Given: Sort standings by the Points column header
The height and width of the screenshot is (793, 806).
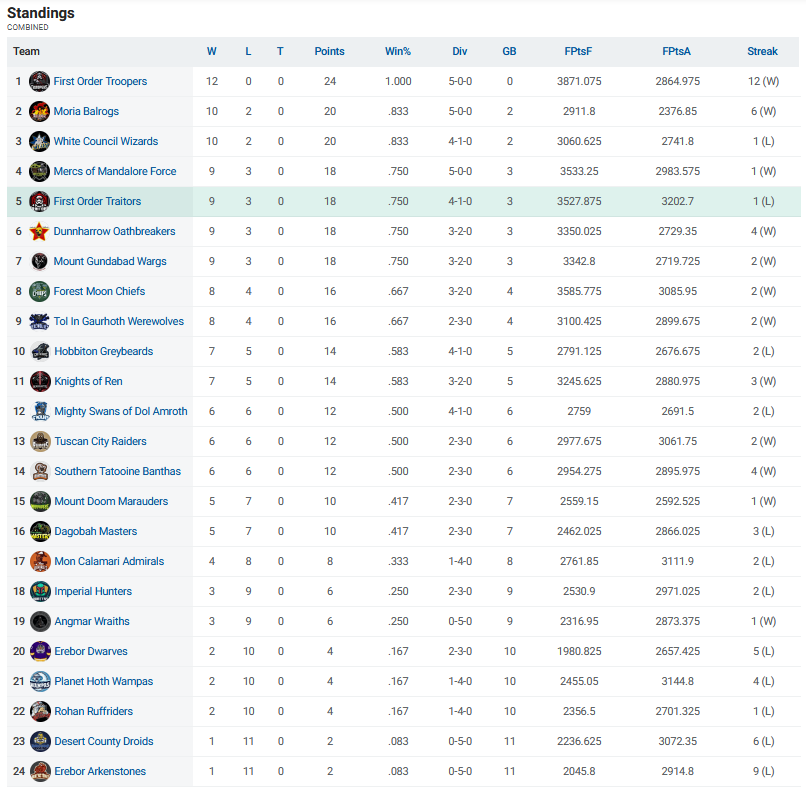Looking at the screenshot, I should point(329,51).
